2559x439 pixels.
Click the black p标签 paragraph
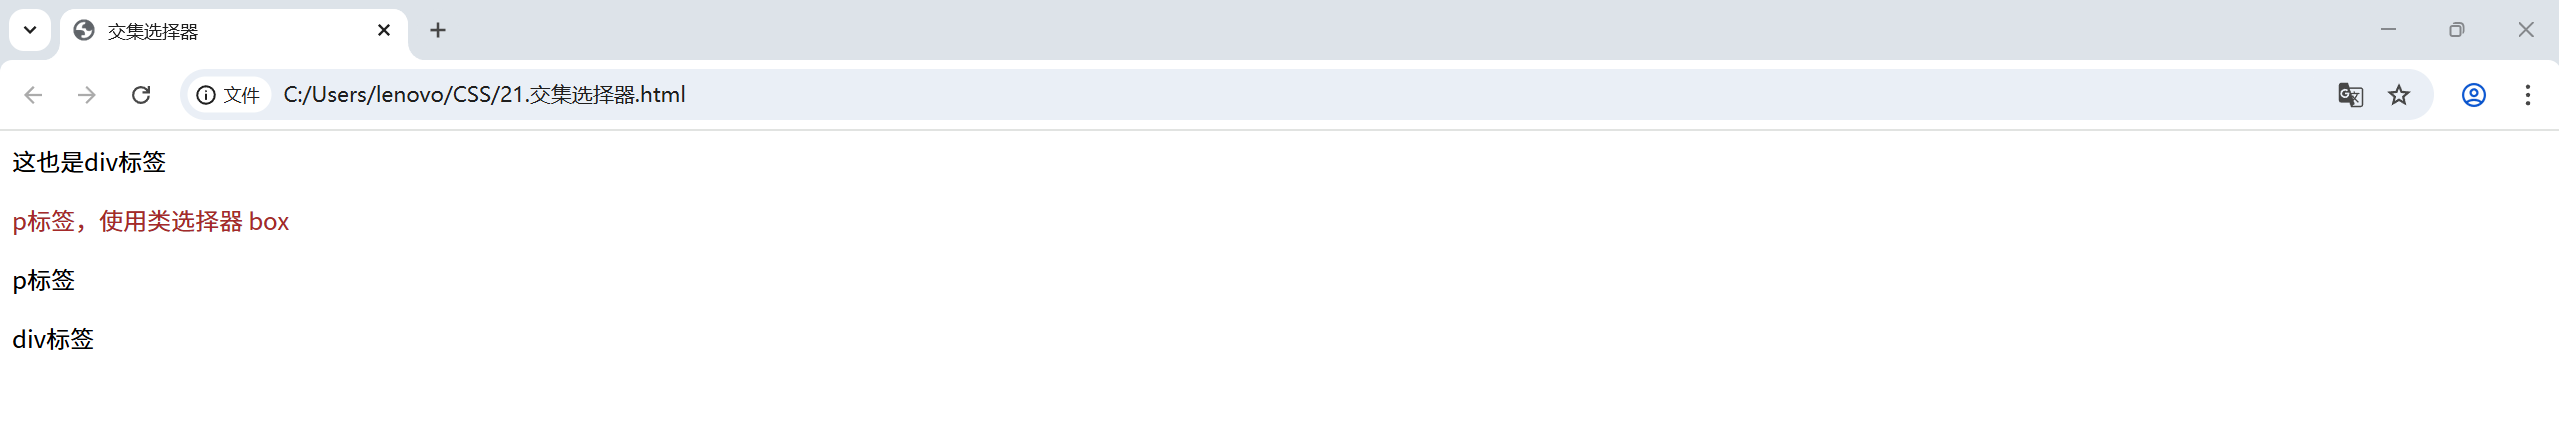click(44, 280)
